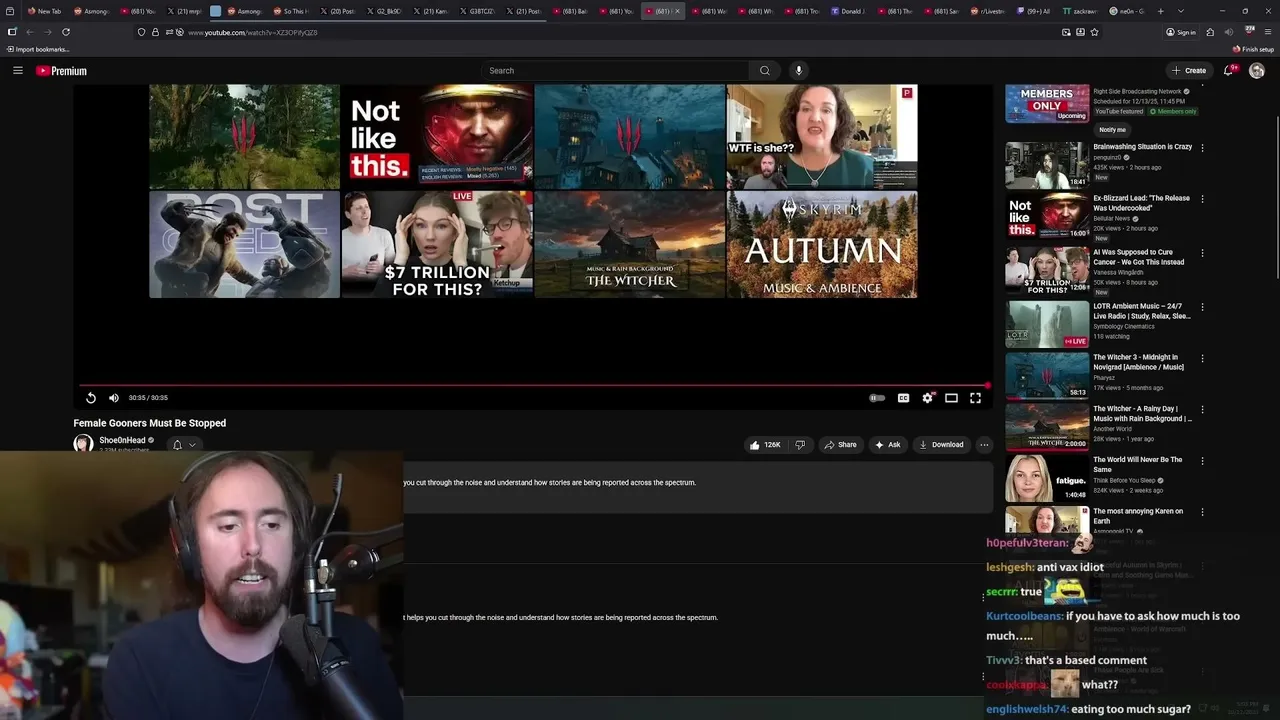Close the active YouTube tab
This screenshot has width=1280, height=720.
(x=677, y=11)
